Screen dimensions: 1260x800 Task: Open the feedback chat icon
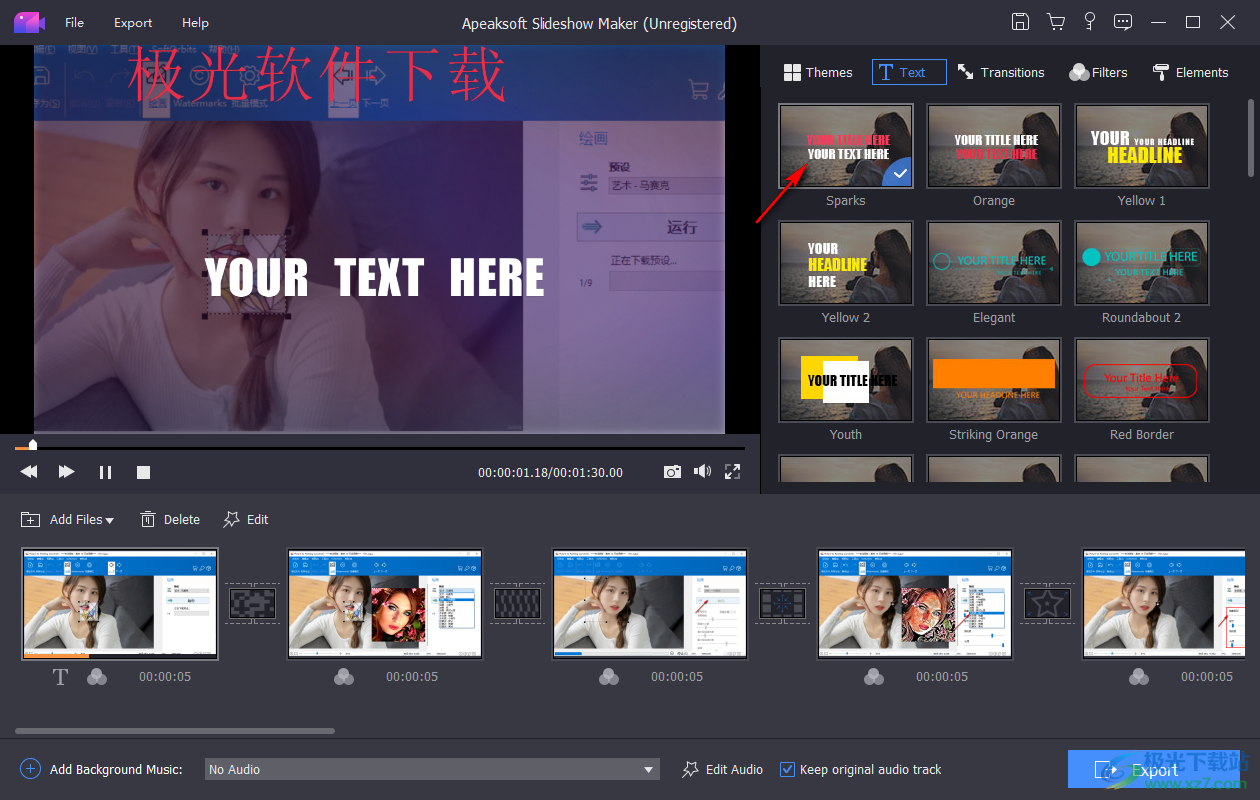click(x=1124, y=22)
